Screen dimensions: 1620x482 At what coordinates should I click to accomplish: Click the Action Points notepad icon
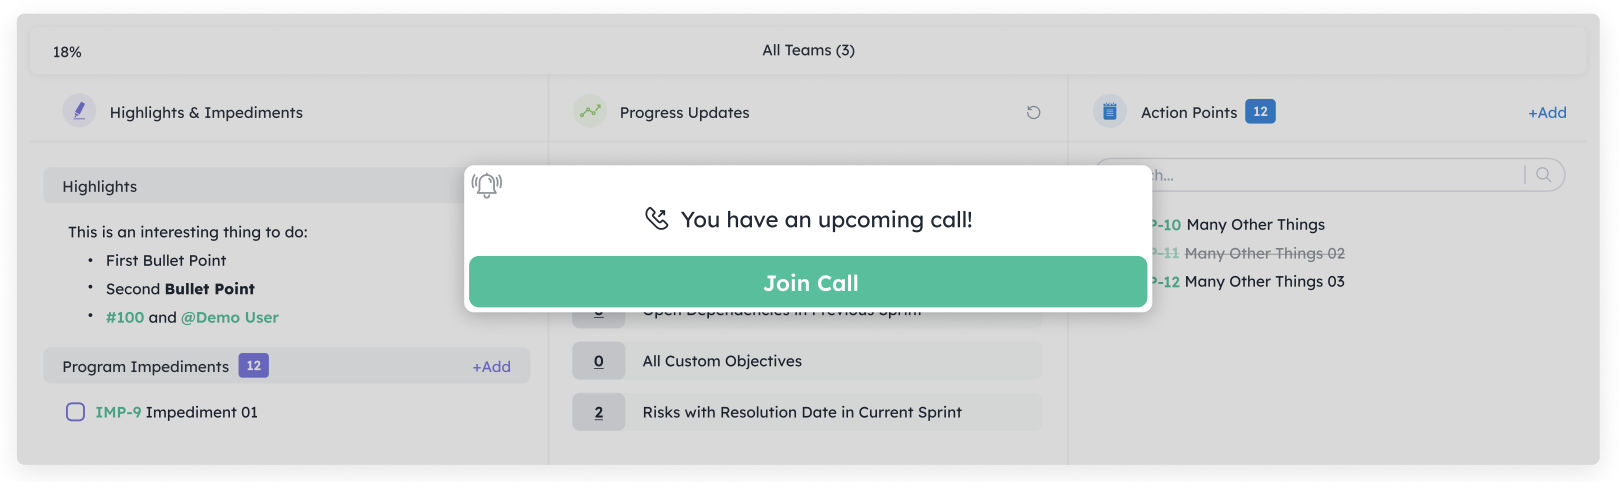click(1109, 111)
